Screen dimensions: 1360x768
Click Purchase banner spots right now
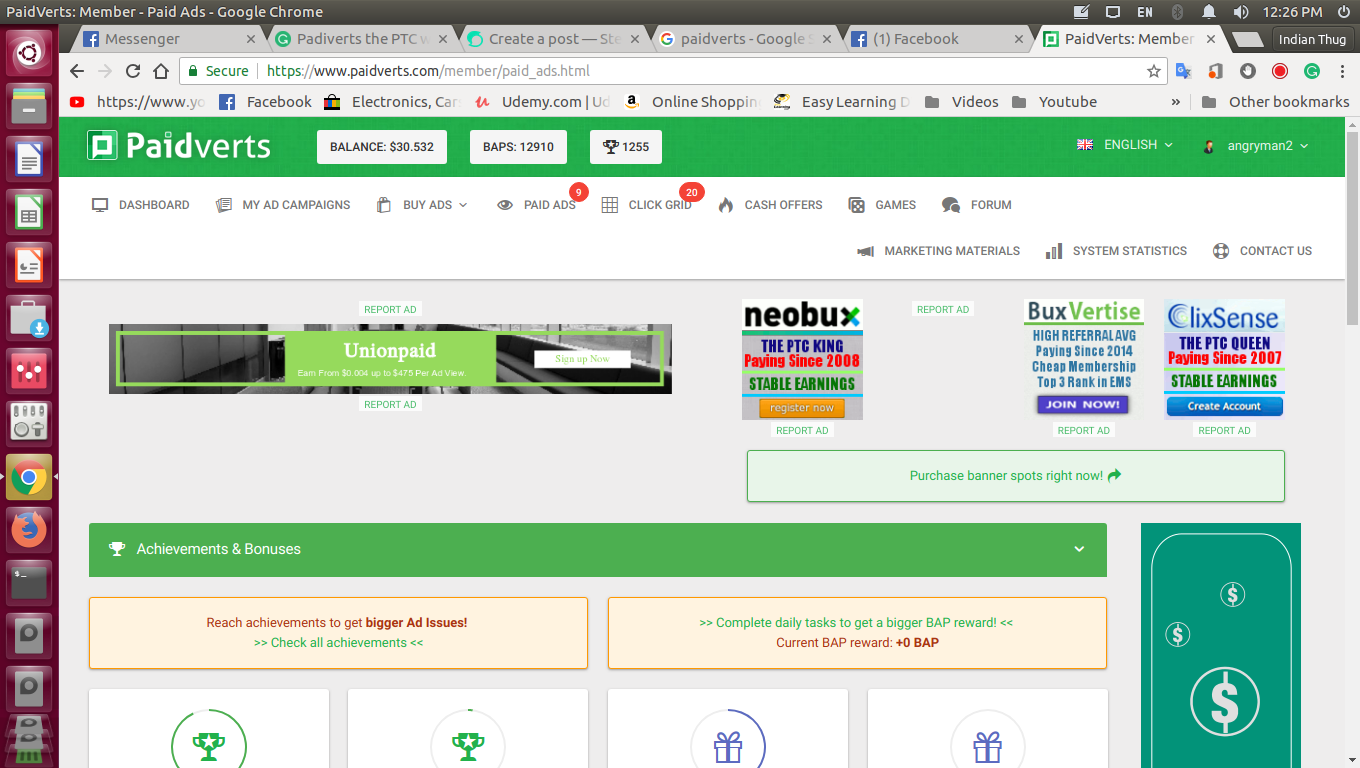[x=1016, y=476]
